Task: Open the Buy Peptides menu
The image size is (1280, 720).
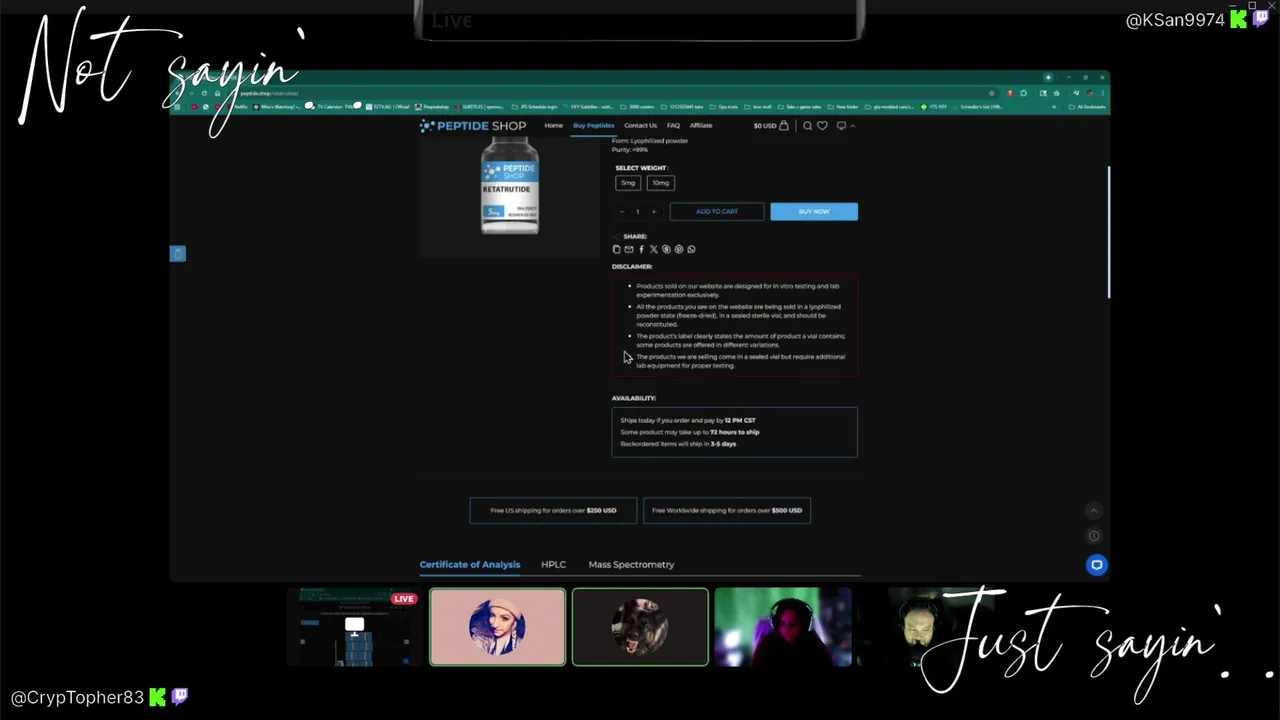Action: (594, 125)
